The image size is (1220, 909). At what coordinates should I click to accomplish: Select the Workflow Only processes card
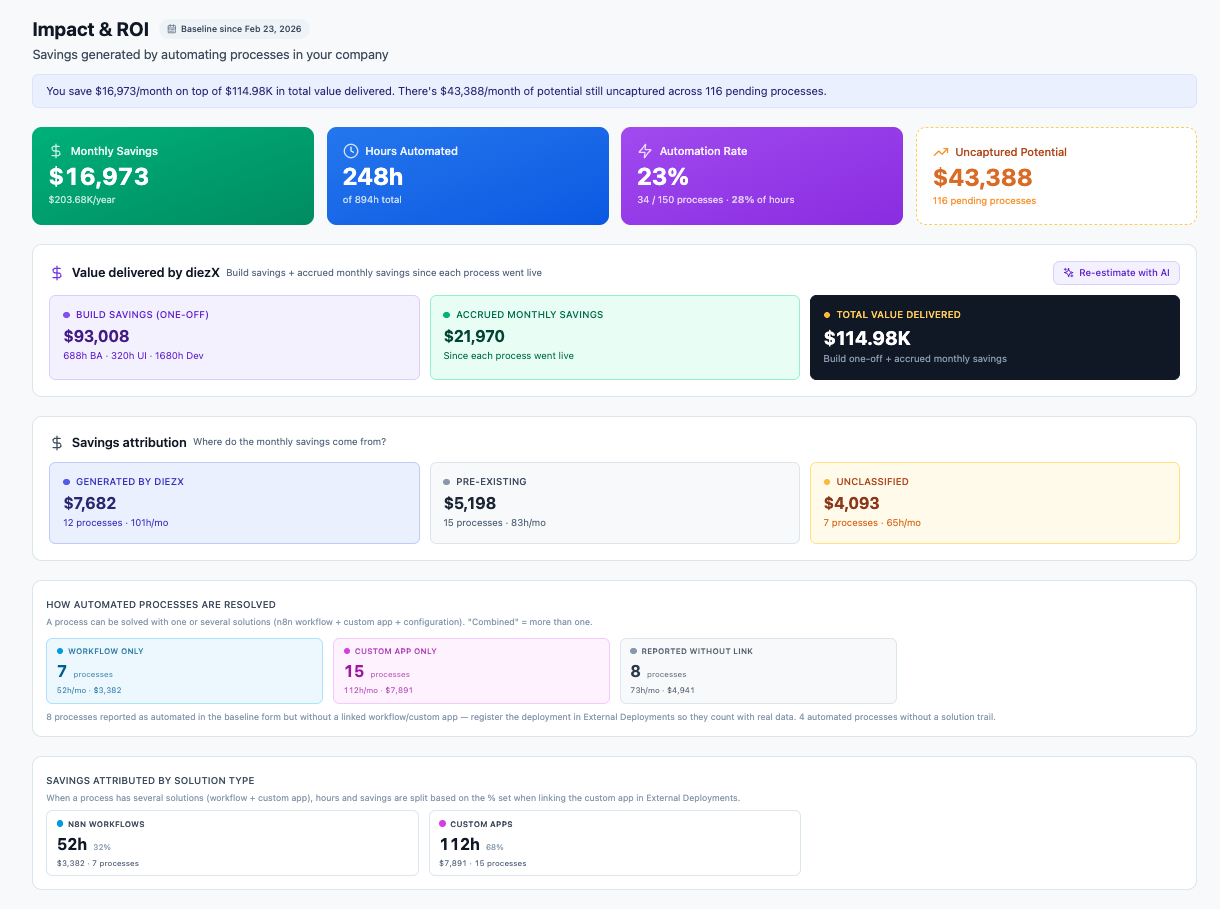[x=185, y=671]
